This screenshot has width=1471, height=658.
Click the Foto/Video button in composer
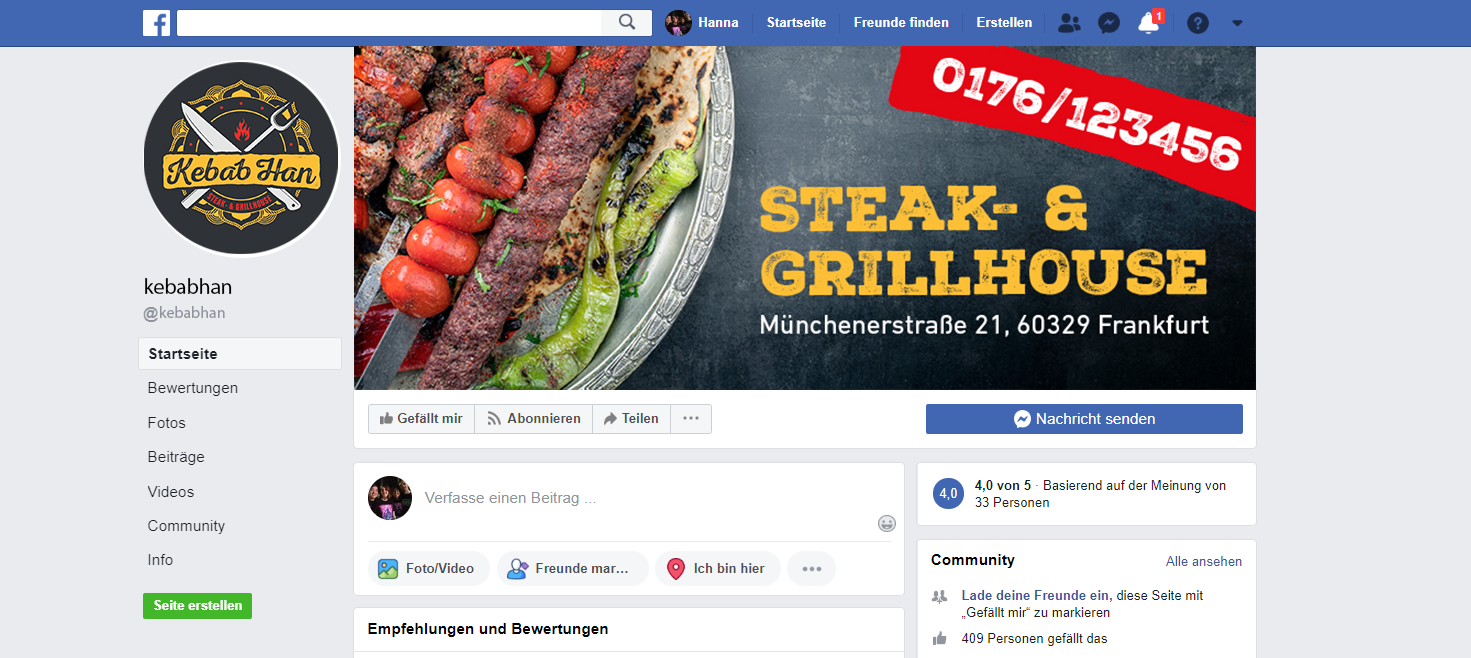click(428, 568)
